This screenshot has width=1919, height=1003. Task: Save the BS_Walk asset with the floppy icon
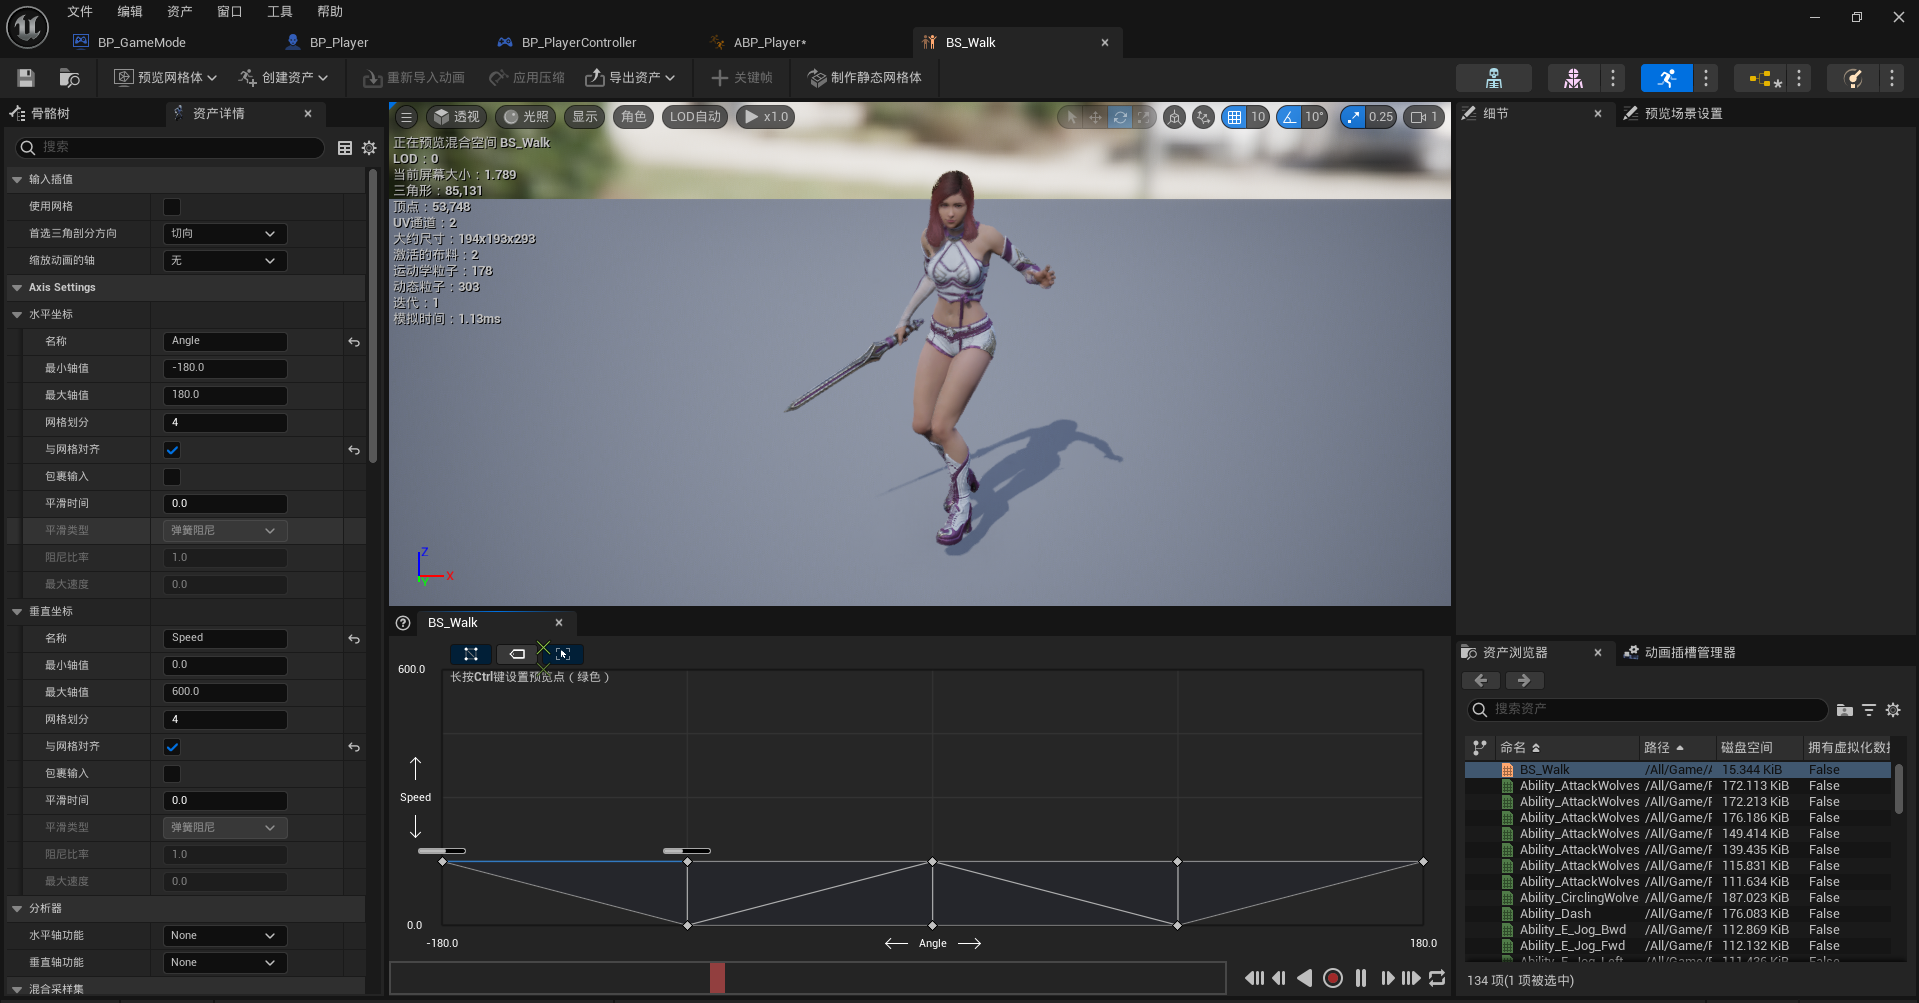[26, 78]
